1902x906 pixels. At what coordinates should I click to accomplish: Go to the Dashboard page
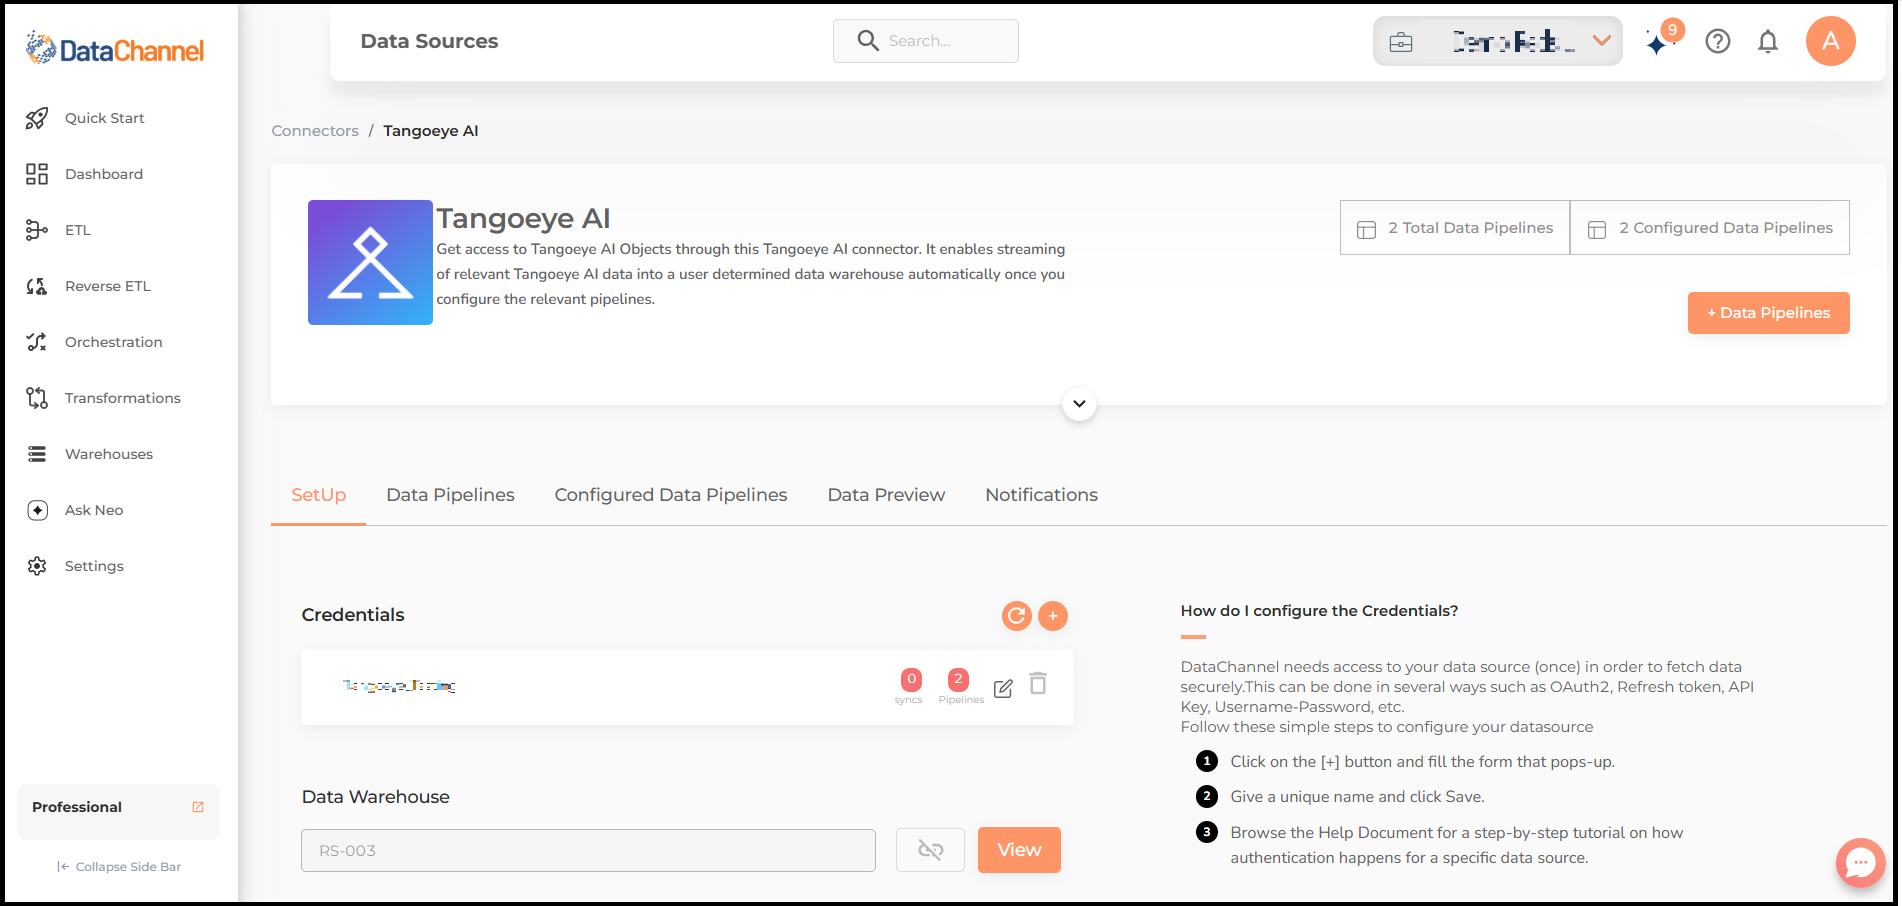click(104, 174)
